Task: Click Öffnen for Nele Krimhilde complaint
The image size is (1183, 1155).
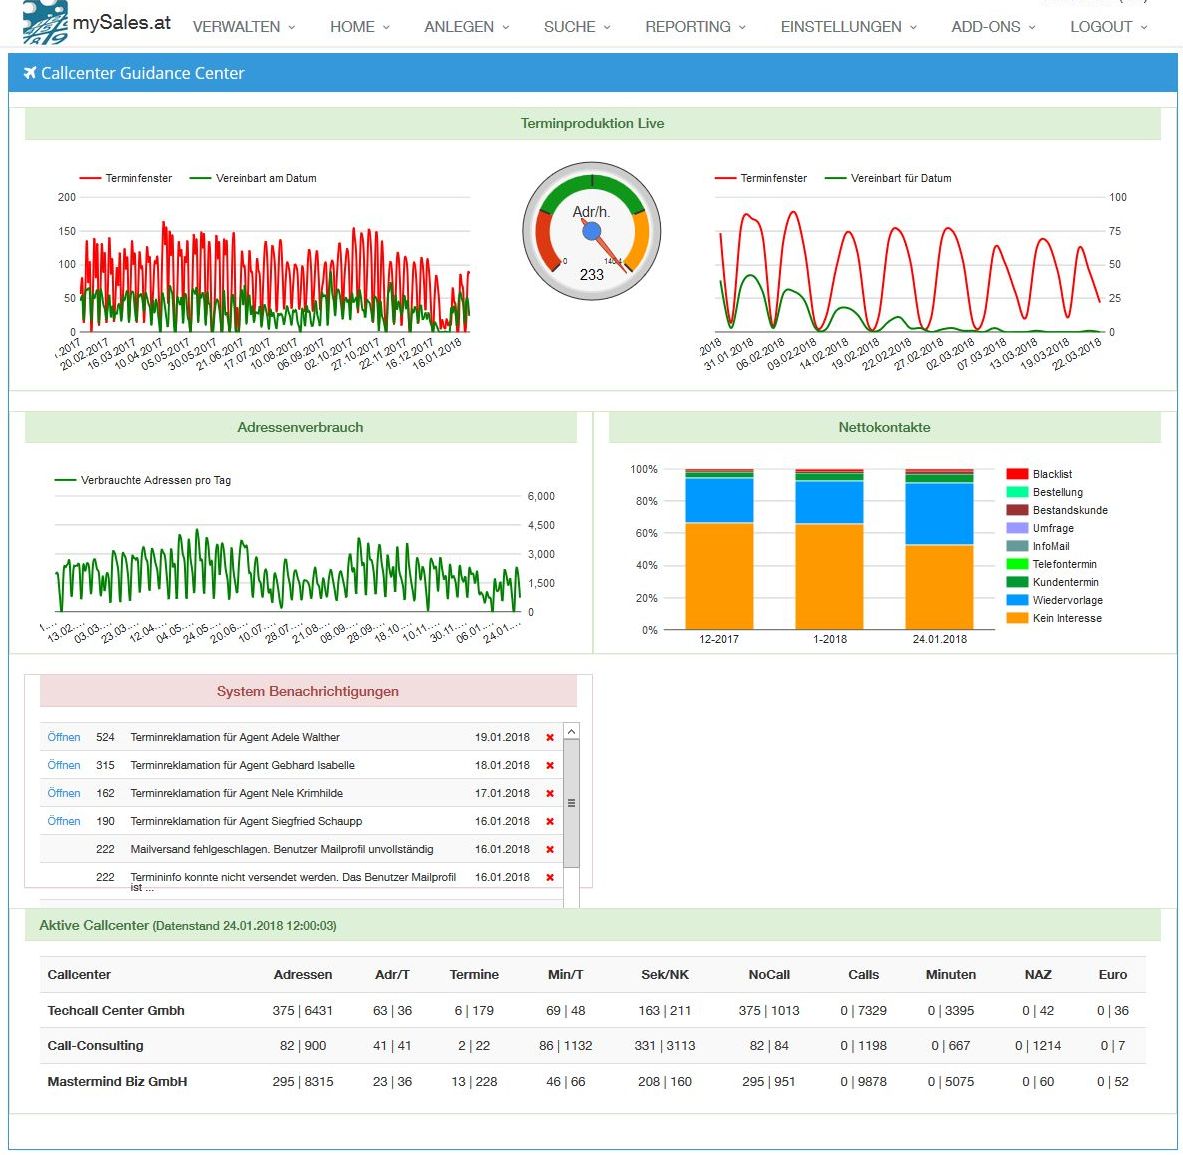Action: click(64, 793)
